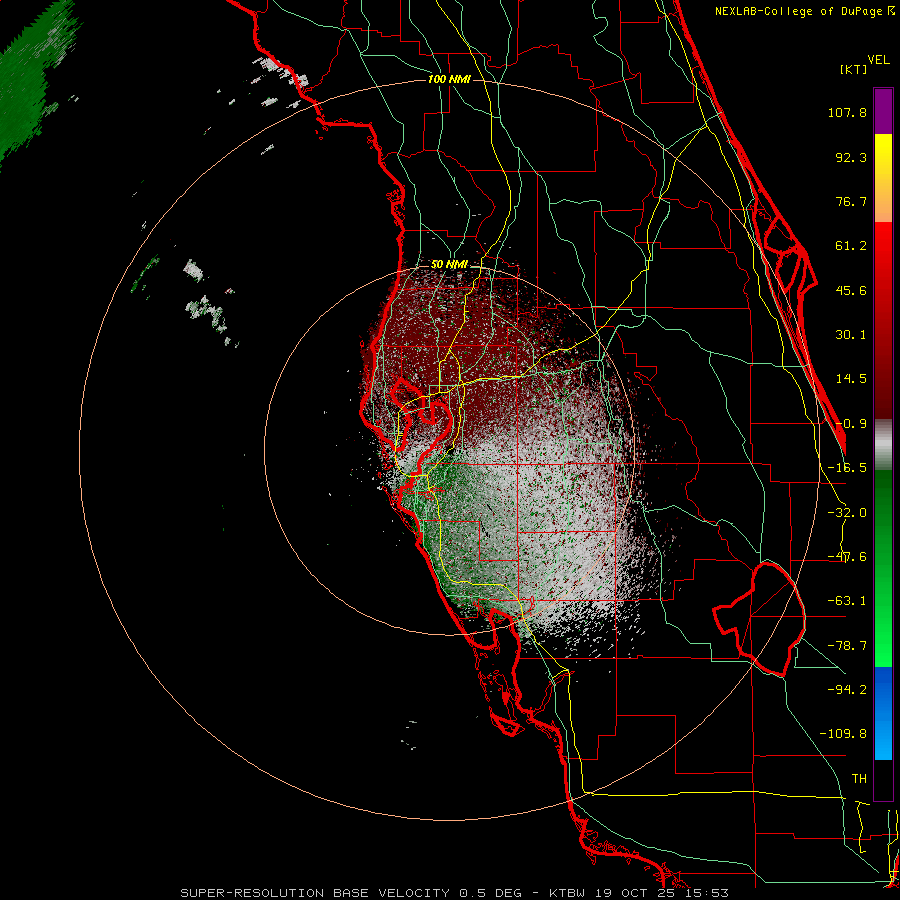Select the -0.9 velocity scale value

point(851,424)
